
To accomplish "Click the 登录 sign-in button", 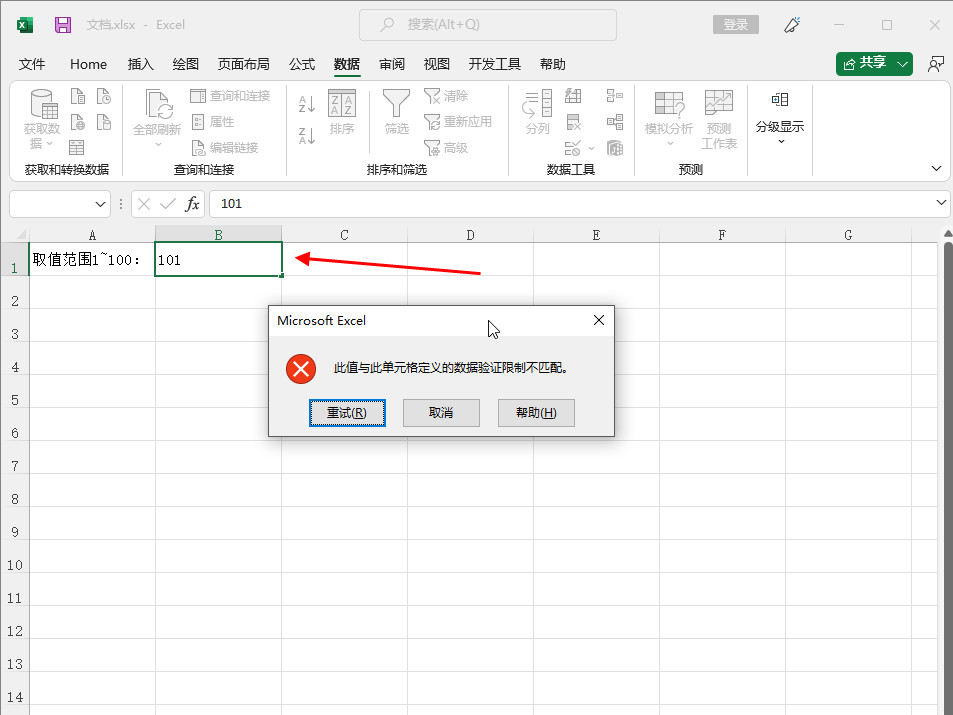I will [x=735, y=25].
